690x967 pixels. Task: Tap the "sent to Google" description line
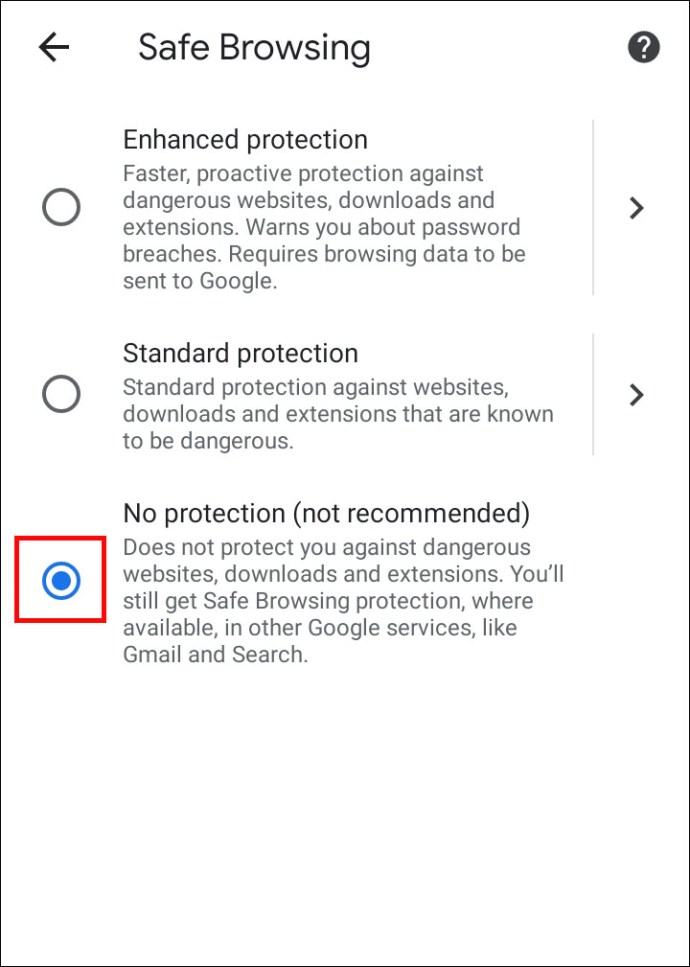pyautogui.click(x=198, y=281)
